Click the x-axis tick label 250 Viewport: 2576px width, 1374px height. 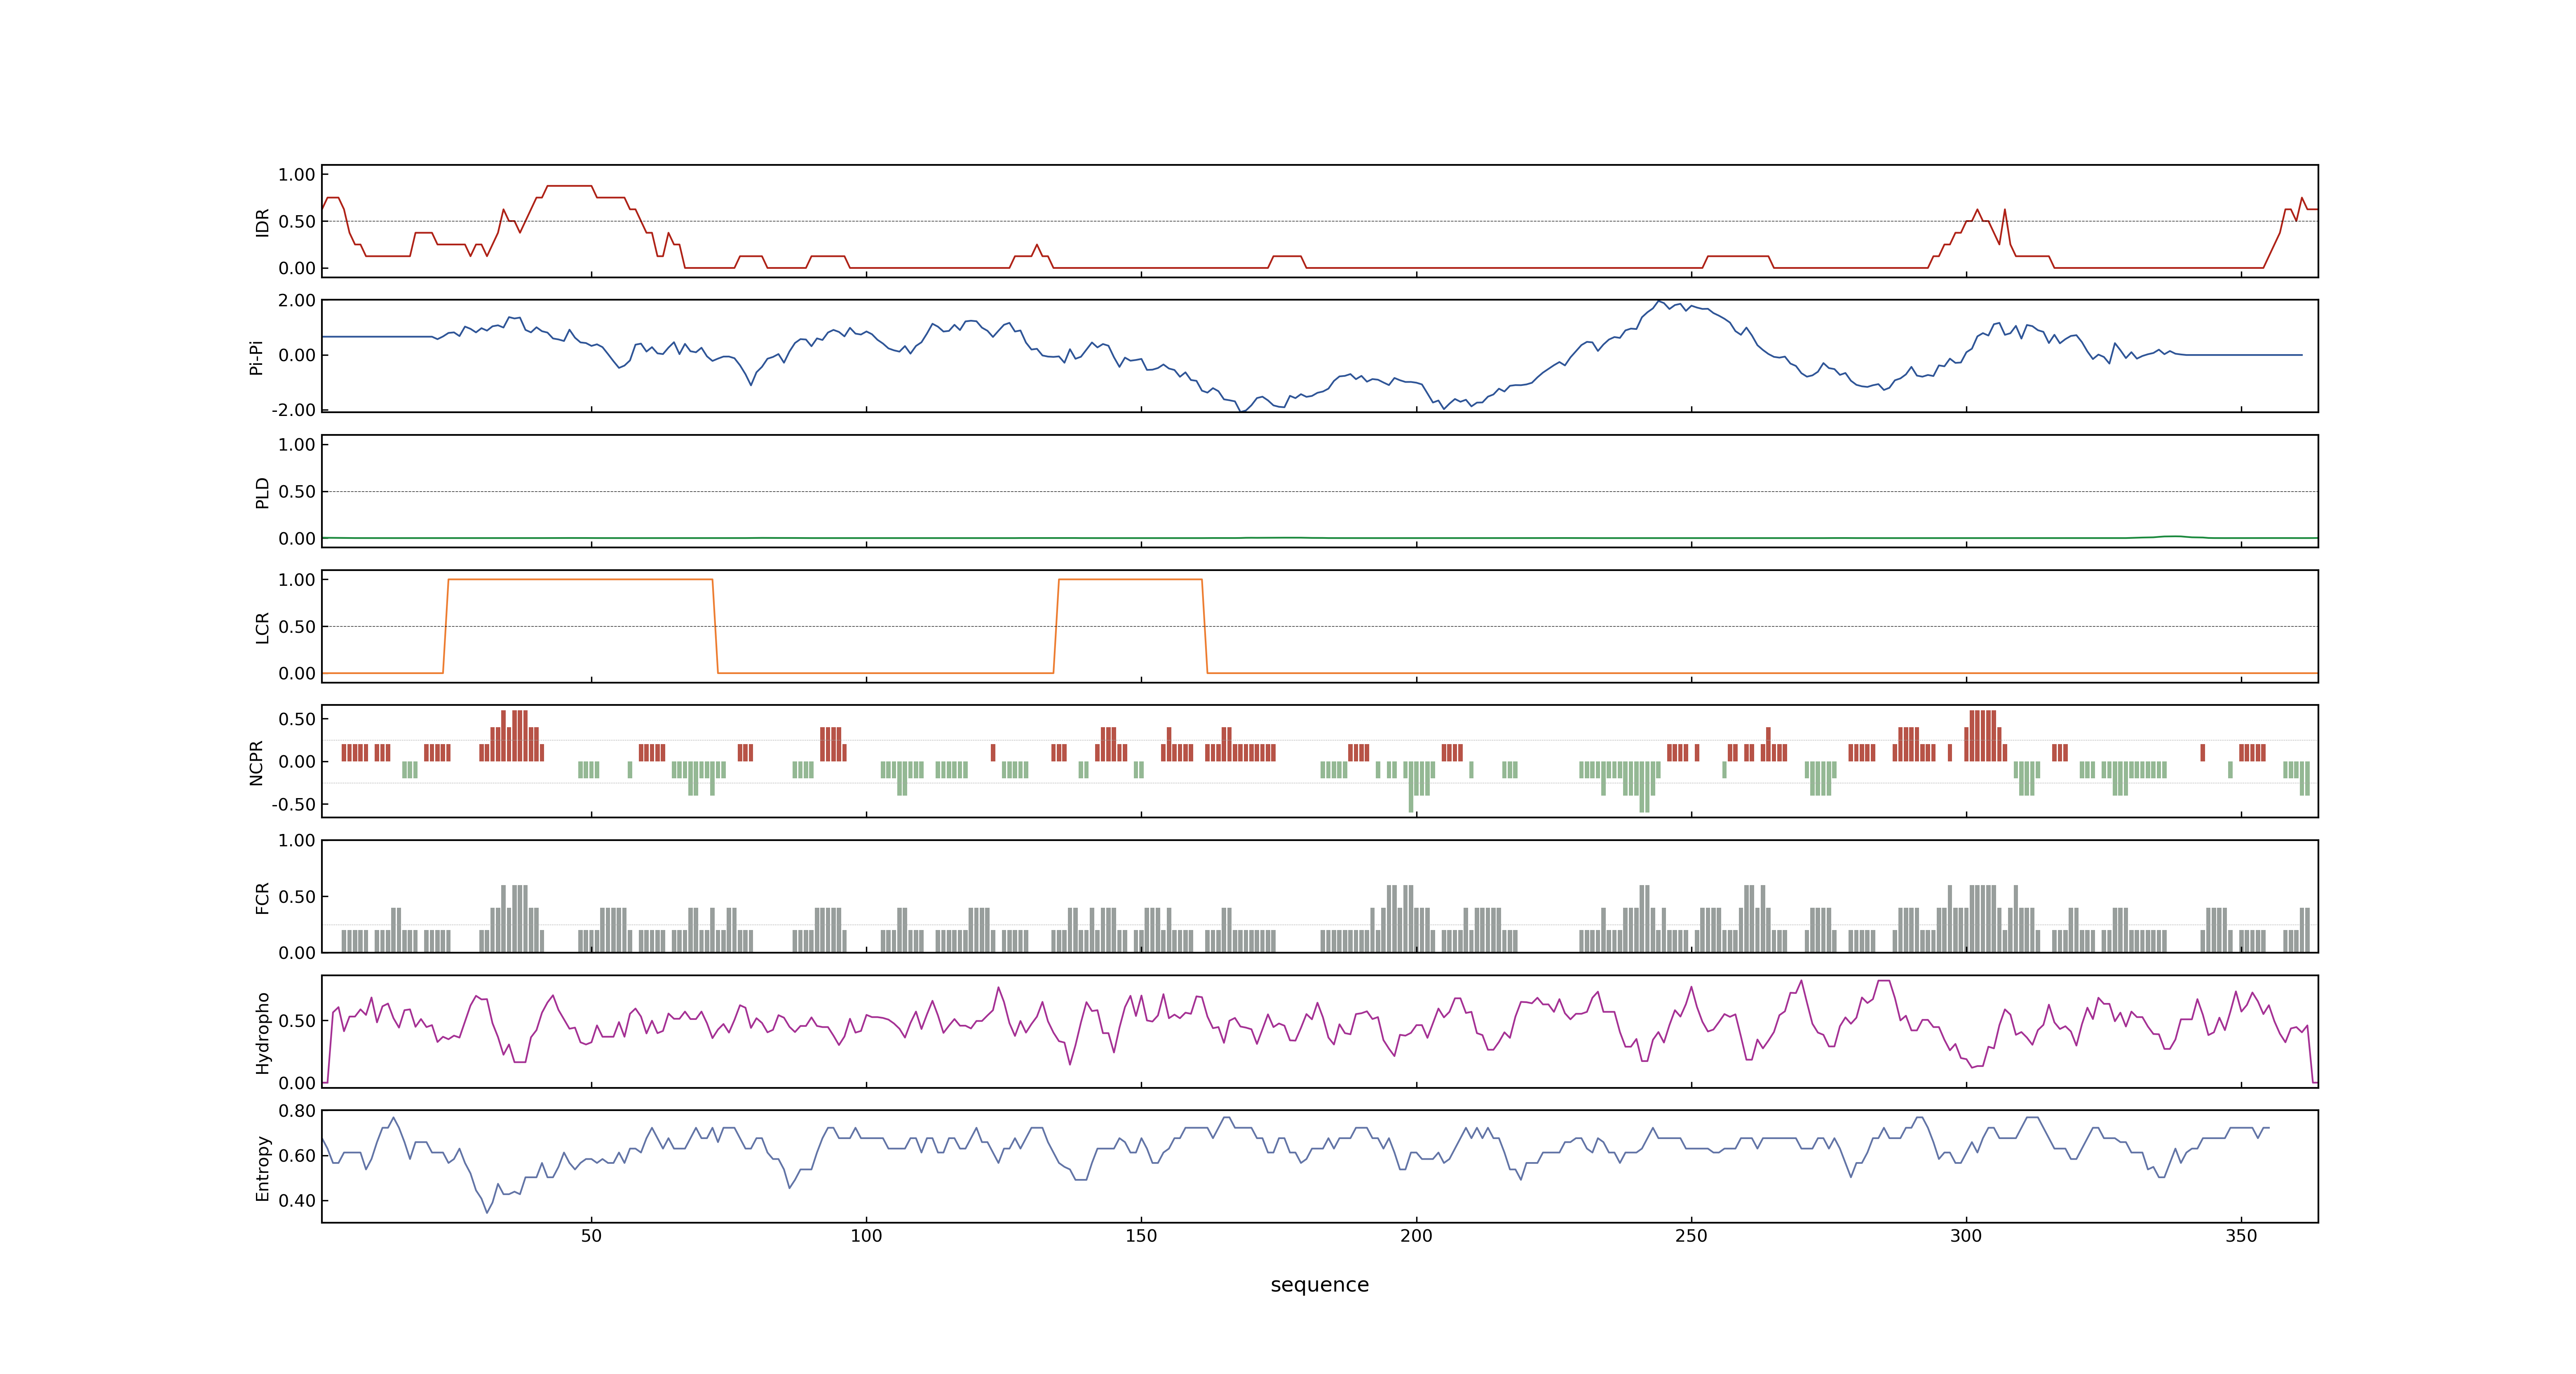pos(1691,1236)
